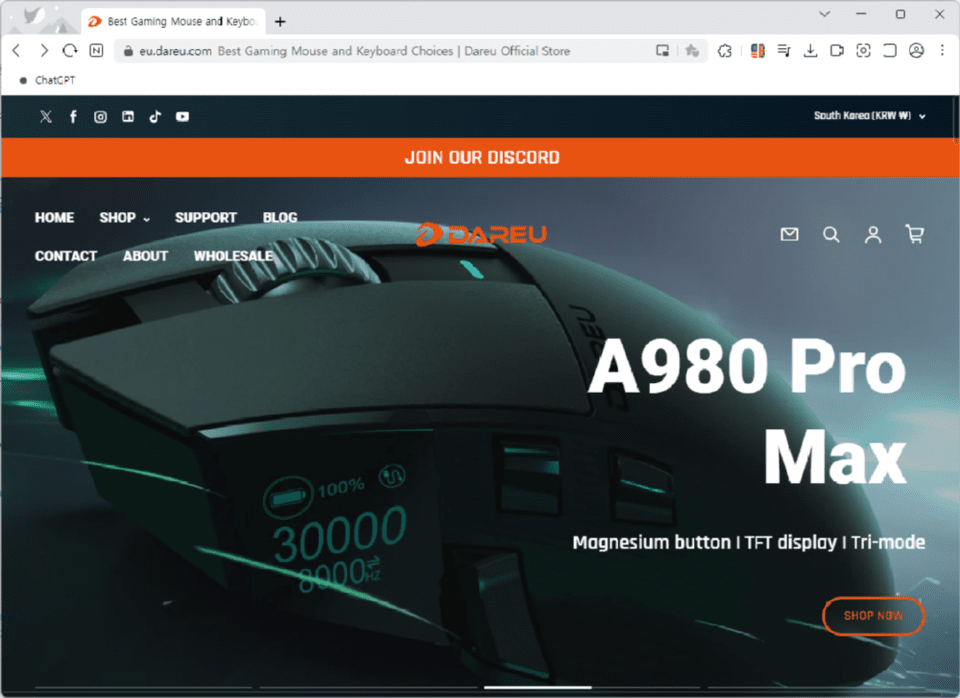
Task: Open a new browser tab
Action: [x=280, y=21]
